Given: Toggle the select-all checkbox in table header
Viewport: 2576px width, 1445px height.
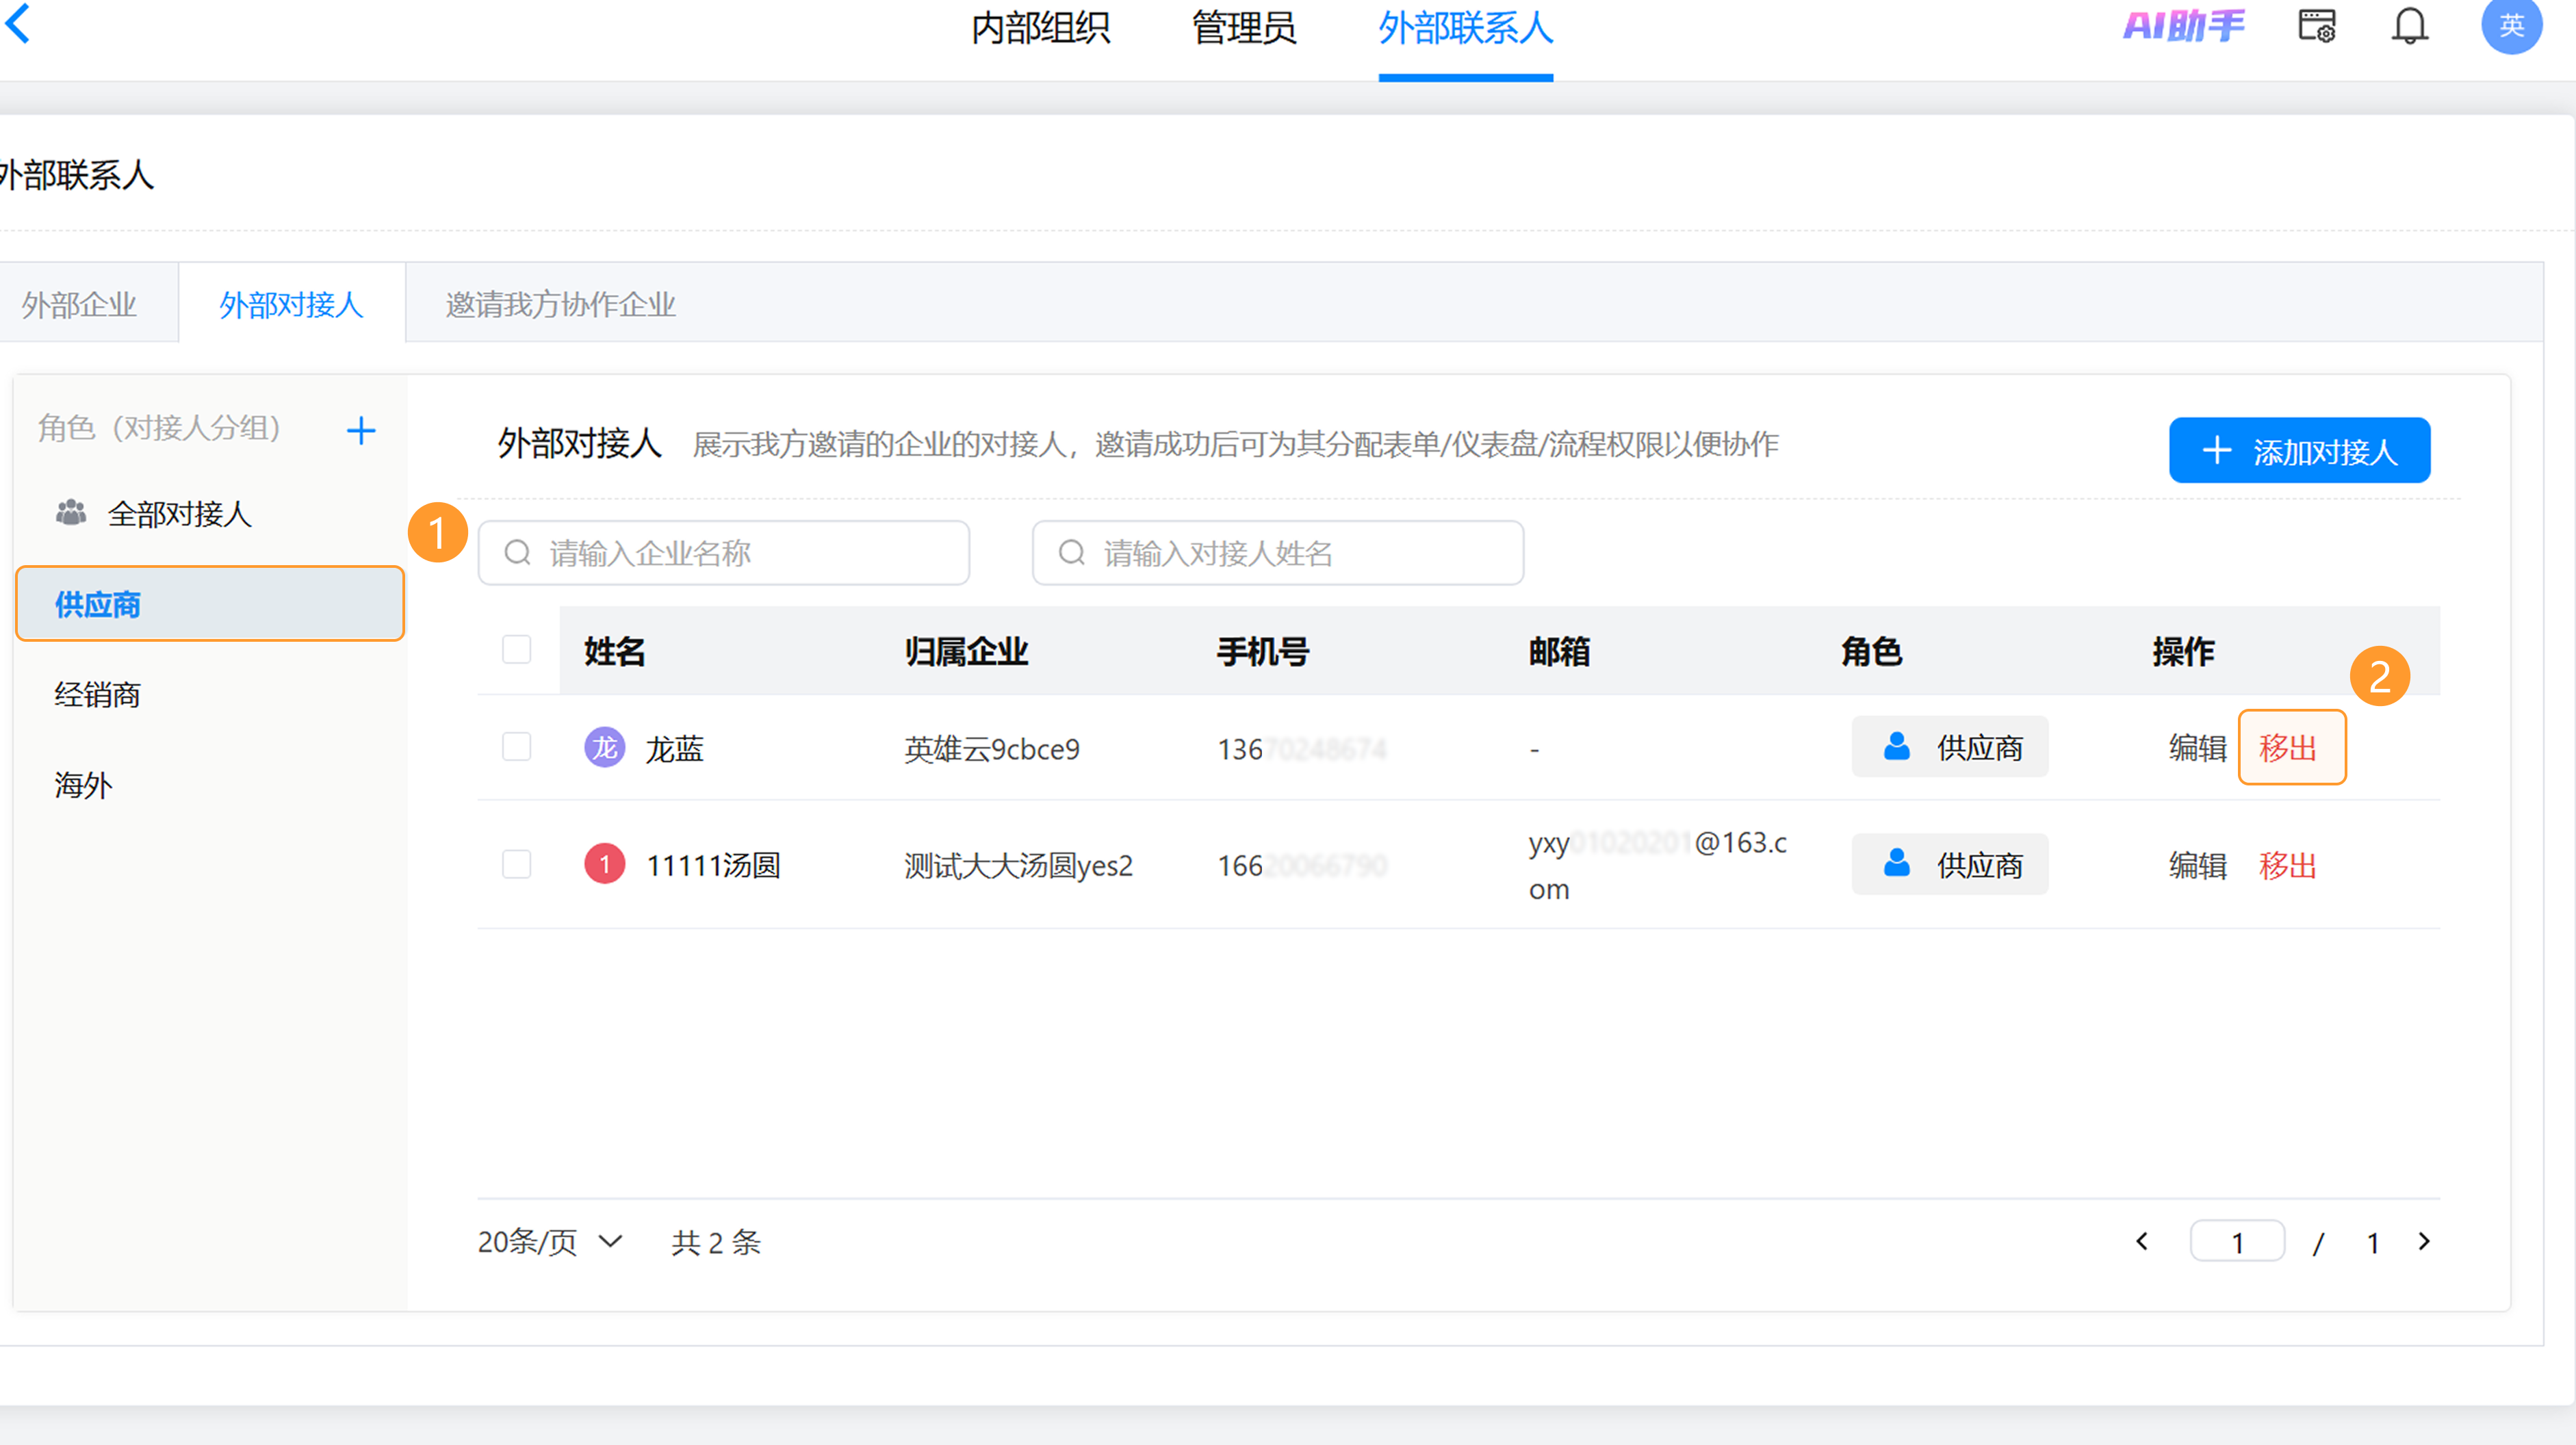Looking at the screenshot, I should (x=516, y=649).
